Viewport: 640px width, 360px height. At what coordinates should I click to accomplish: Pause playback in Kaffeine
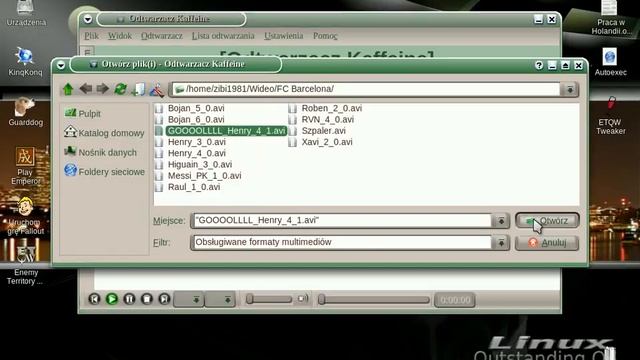click(129, 299)
